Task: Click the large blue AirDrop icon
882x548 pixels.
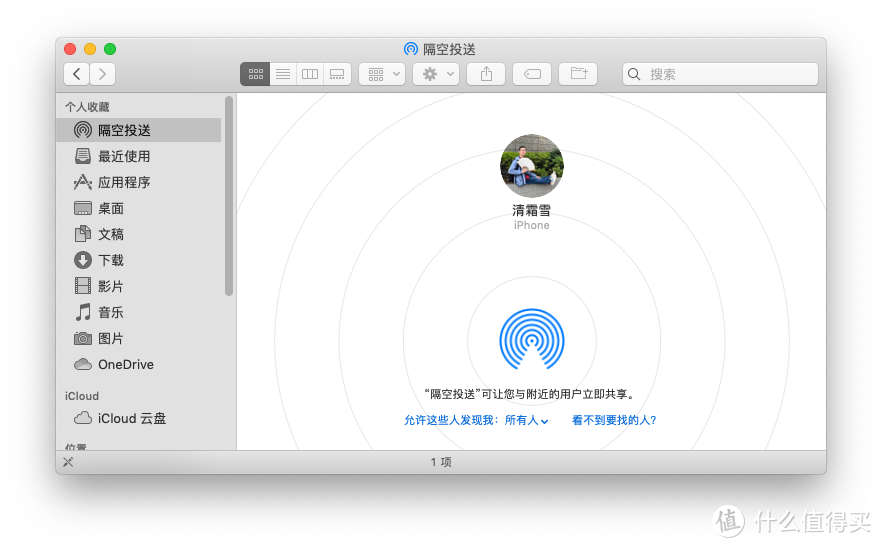Action: (532, 339)
